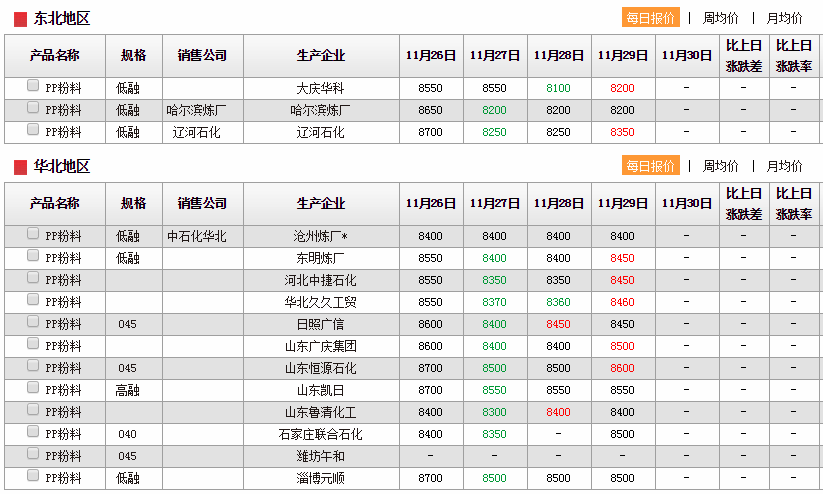
Task: Open 月均价 tab in 东北地区 section
Action: [x=784, y=18]
